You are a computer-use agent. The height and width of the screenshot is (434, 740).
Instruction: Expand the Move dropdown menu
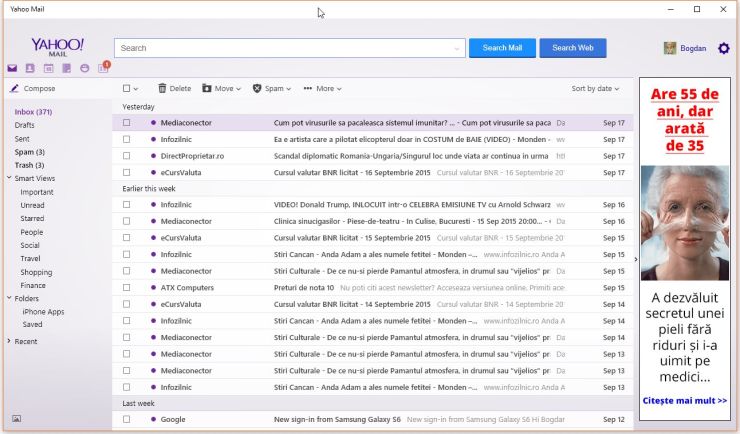[222, 88]
